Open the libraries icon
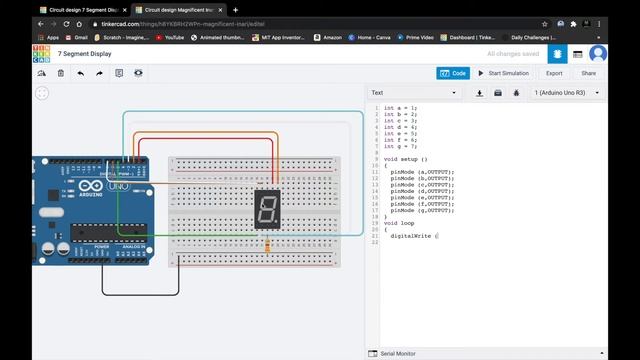This screenshot has height=360, width=640. tap(498, 93)
